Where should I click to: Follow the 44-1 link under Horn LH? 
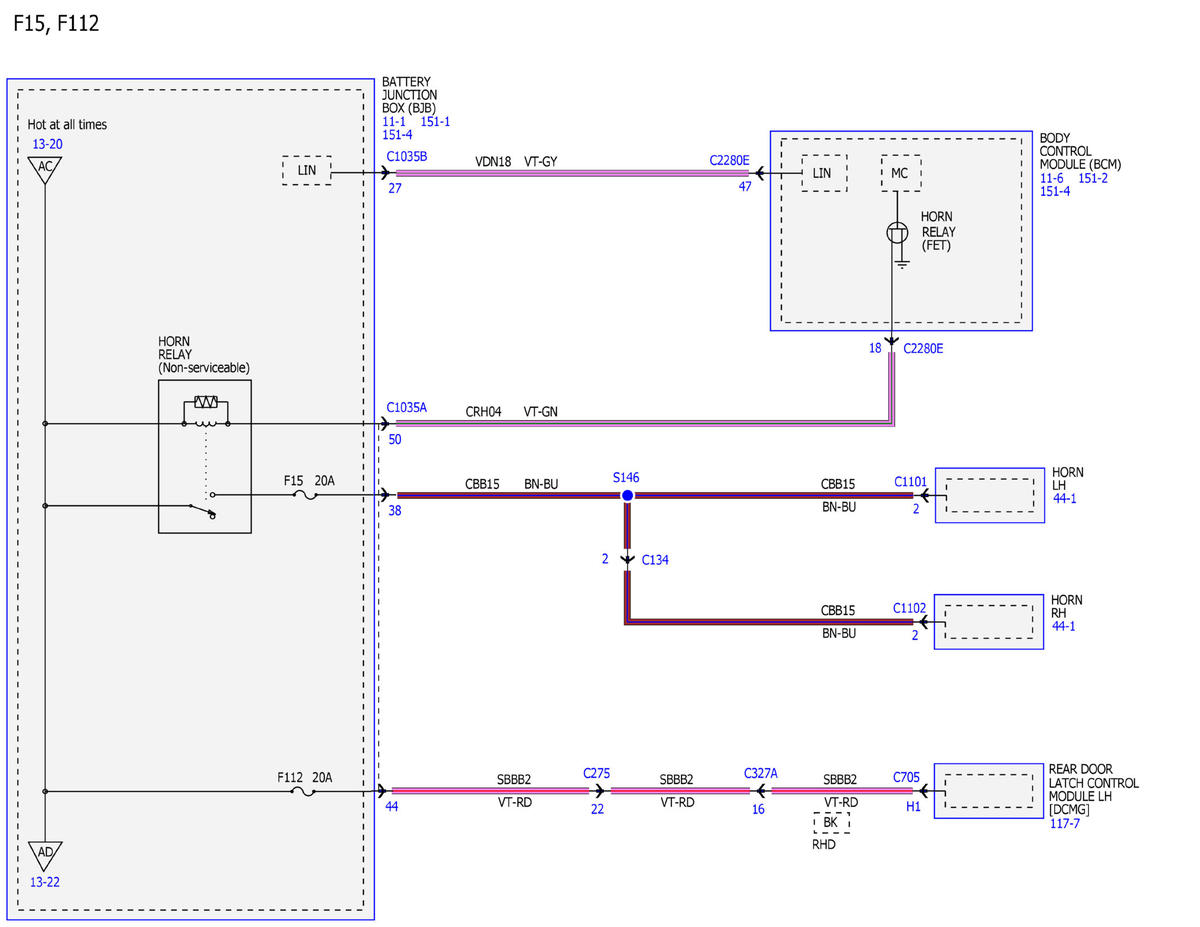(x=1064, y=497)
